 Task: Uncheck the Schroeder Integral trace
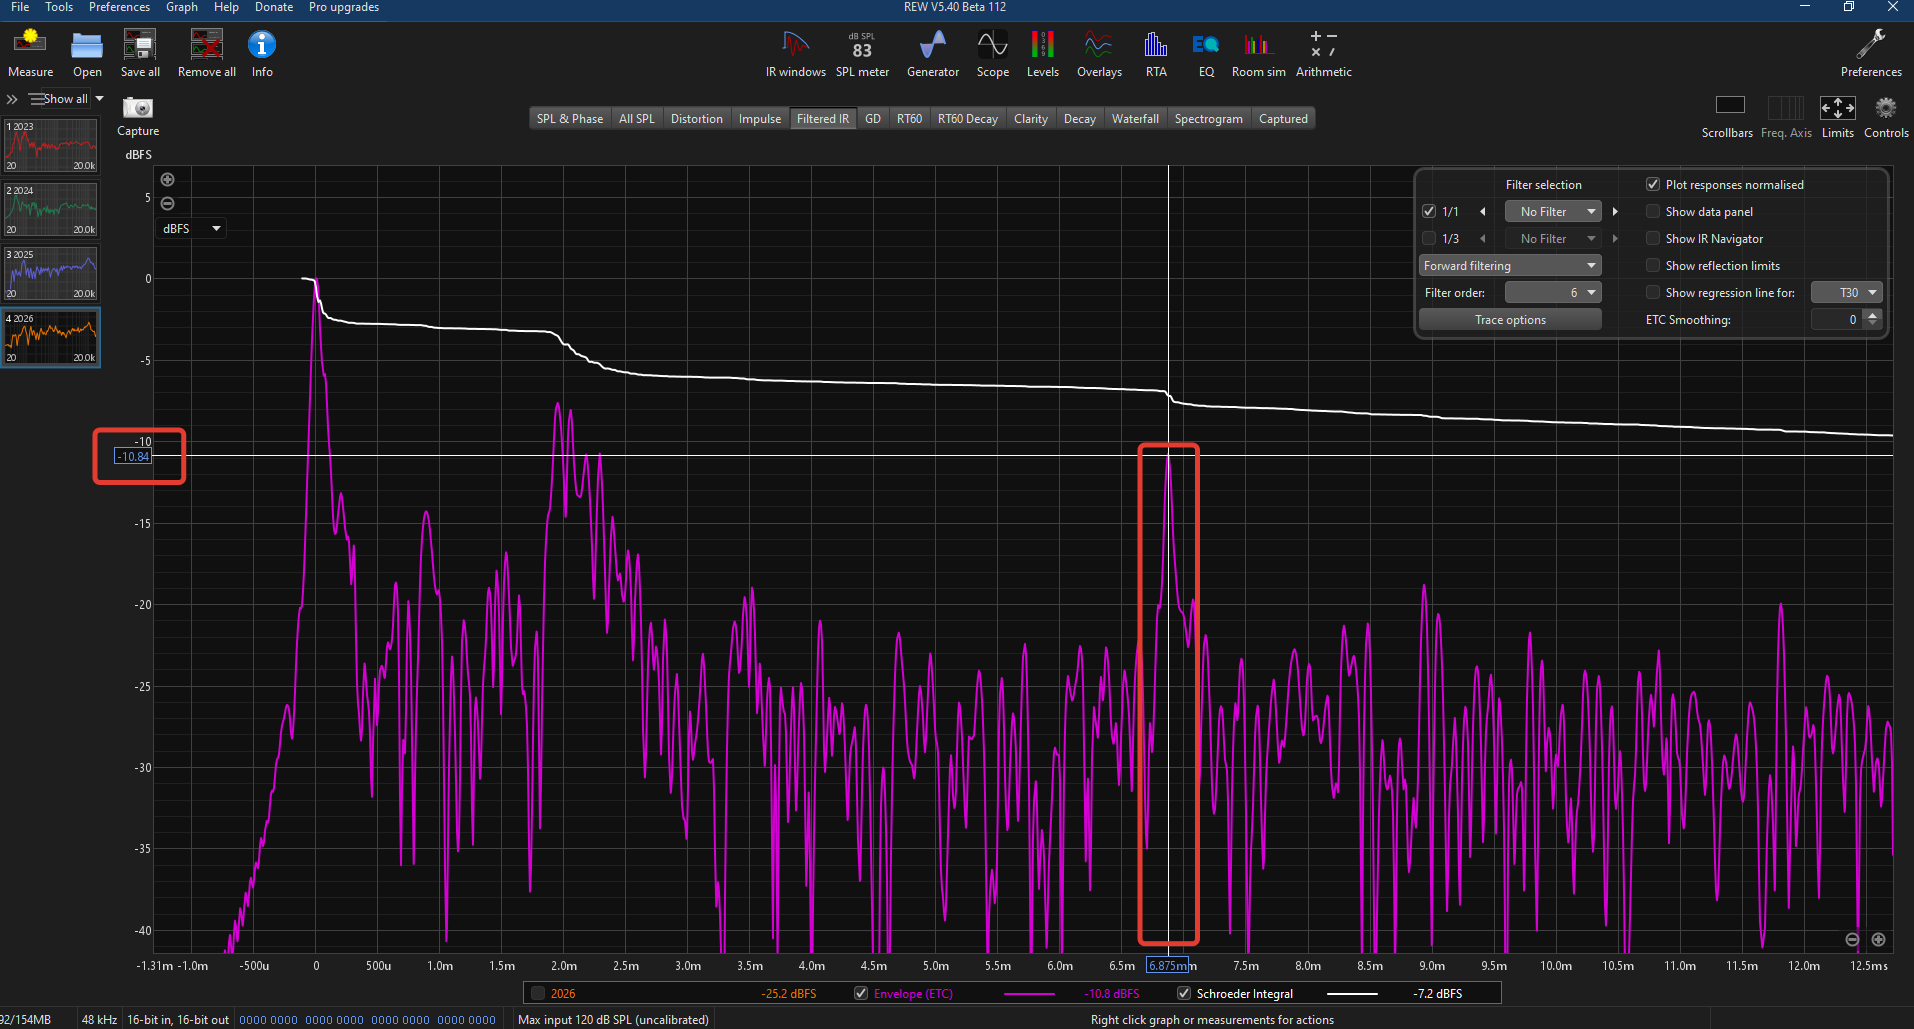coord(1184,993)
